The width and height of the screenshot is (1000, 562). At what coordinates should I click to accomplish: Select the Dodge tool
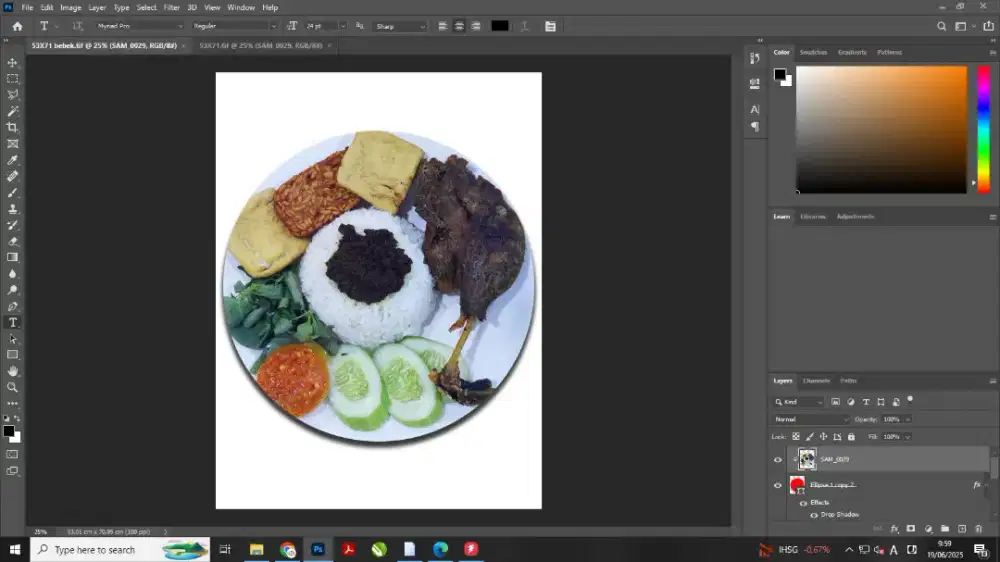(12, 290)
